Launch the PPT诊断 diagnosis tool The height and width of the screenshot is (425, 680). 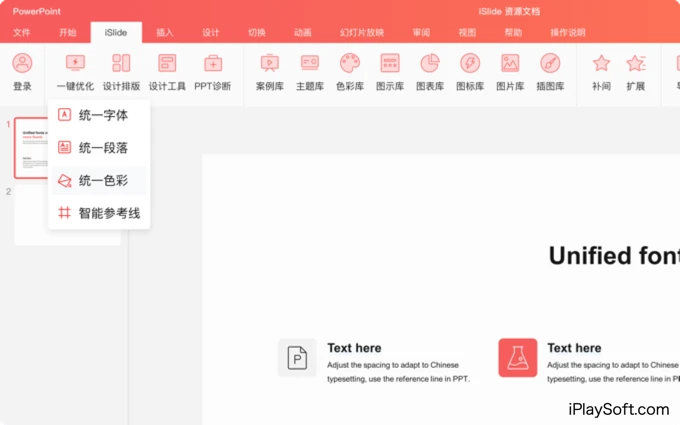pyautogui.click(x=212, y=72)
